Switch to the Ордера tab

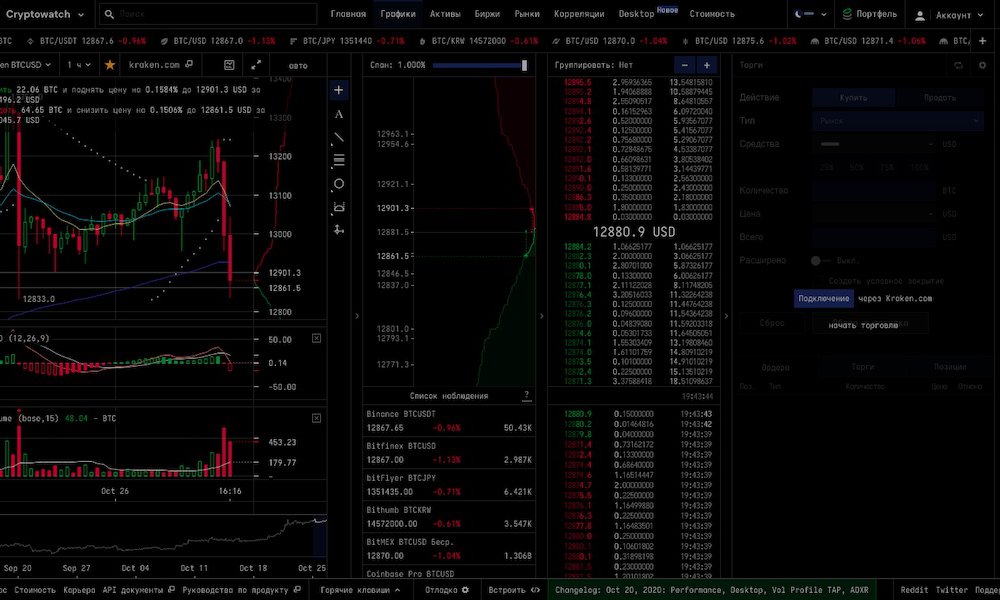pos(775,367)
